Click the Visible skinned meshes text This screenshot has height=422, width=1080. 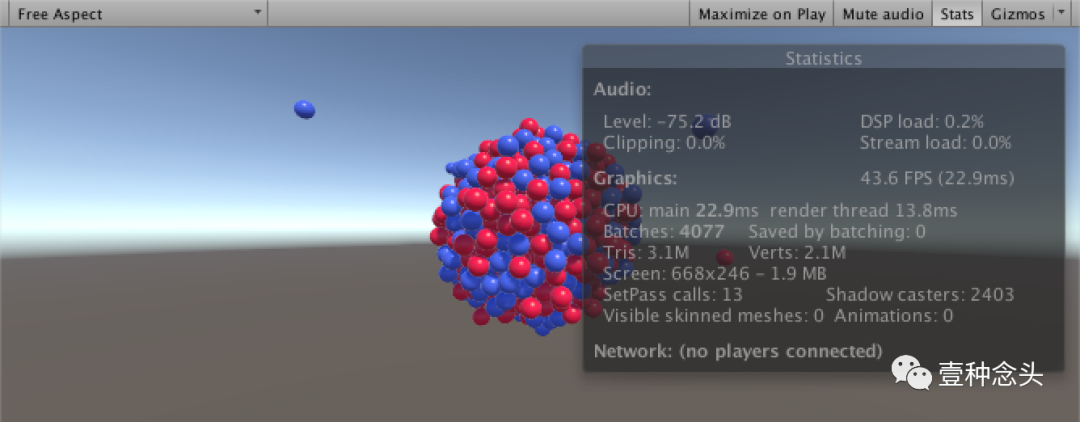[714, 317]
